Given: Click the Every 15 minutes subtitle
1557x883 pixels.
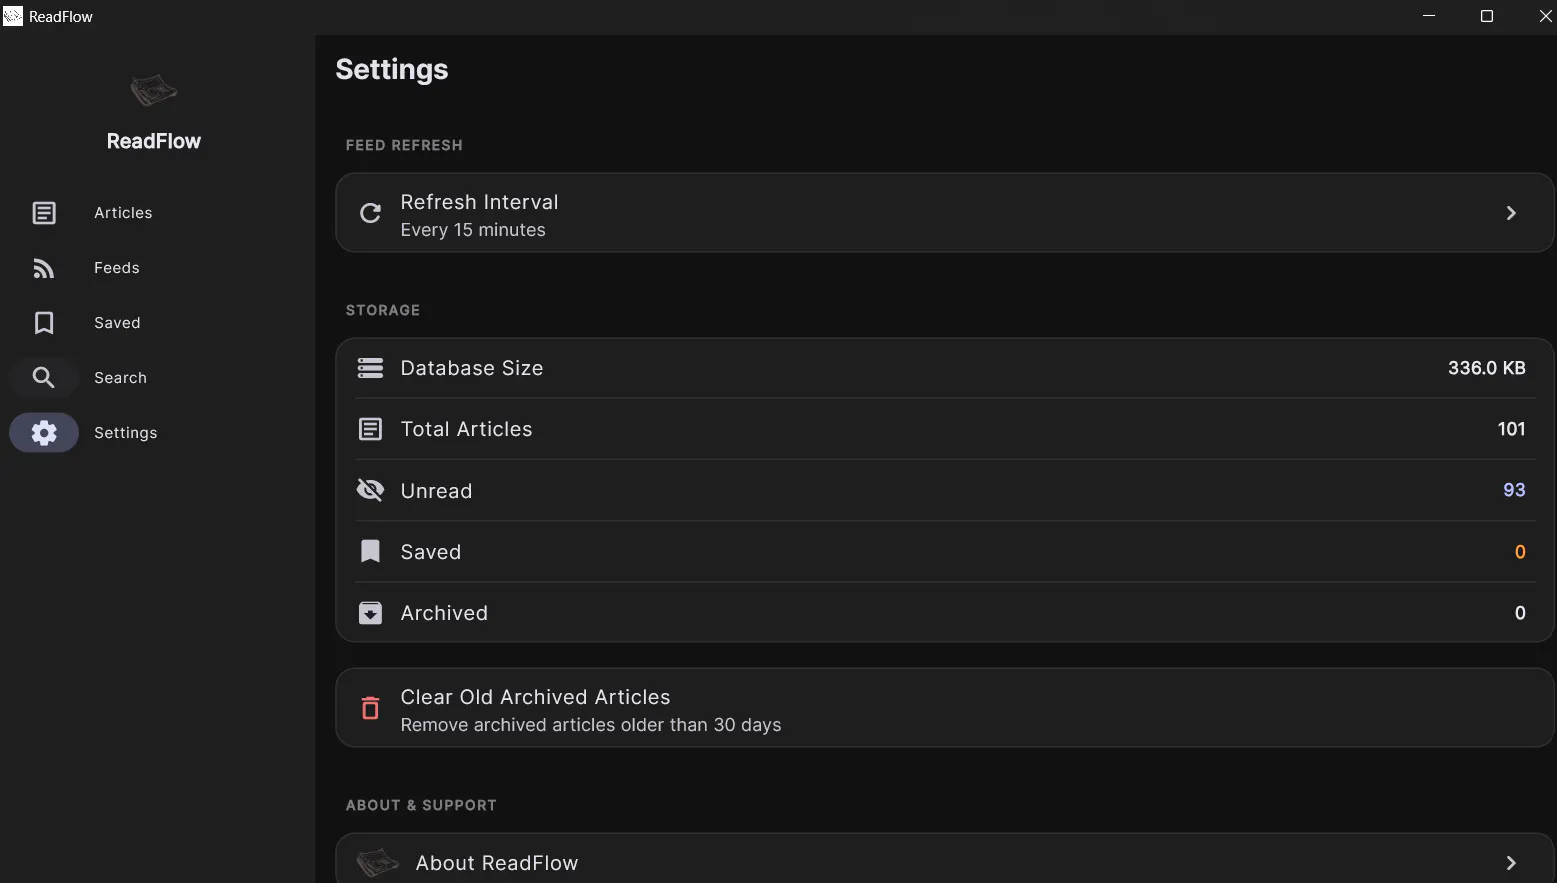Looking at the screenshot, I should click(x=473, y=230).
